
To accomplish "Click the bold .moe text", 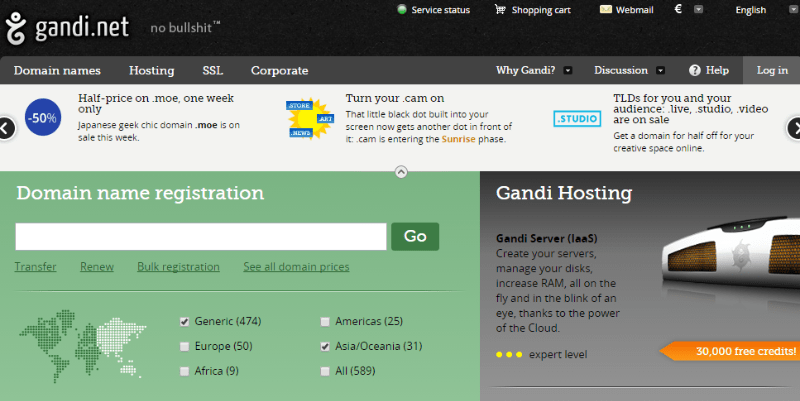I will click(206, 125).
